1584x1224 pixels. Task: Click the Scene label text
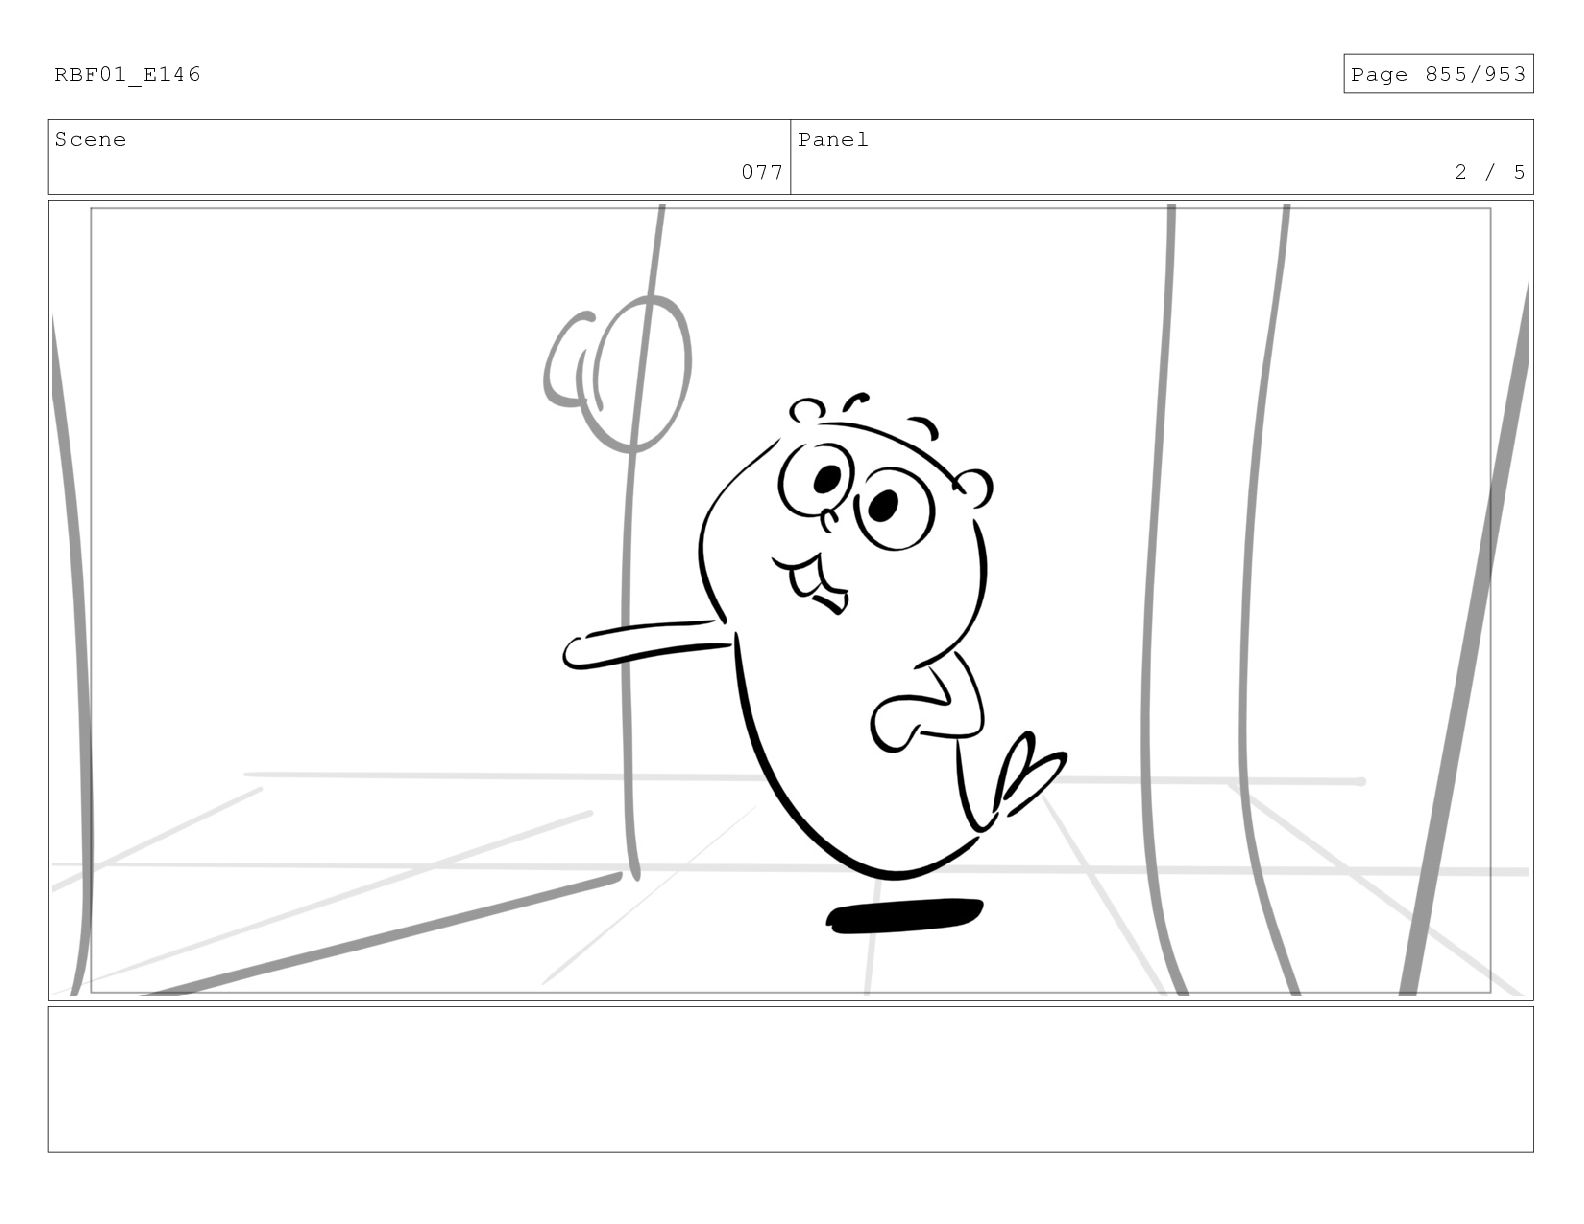pos(90,140)
